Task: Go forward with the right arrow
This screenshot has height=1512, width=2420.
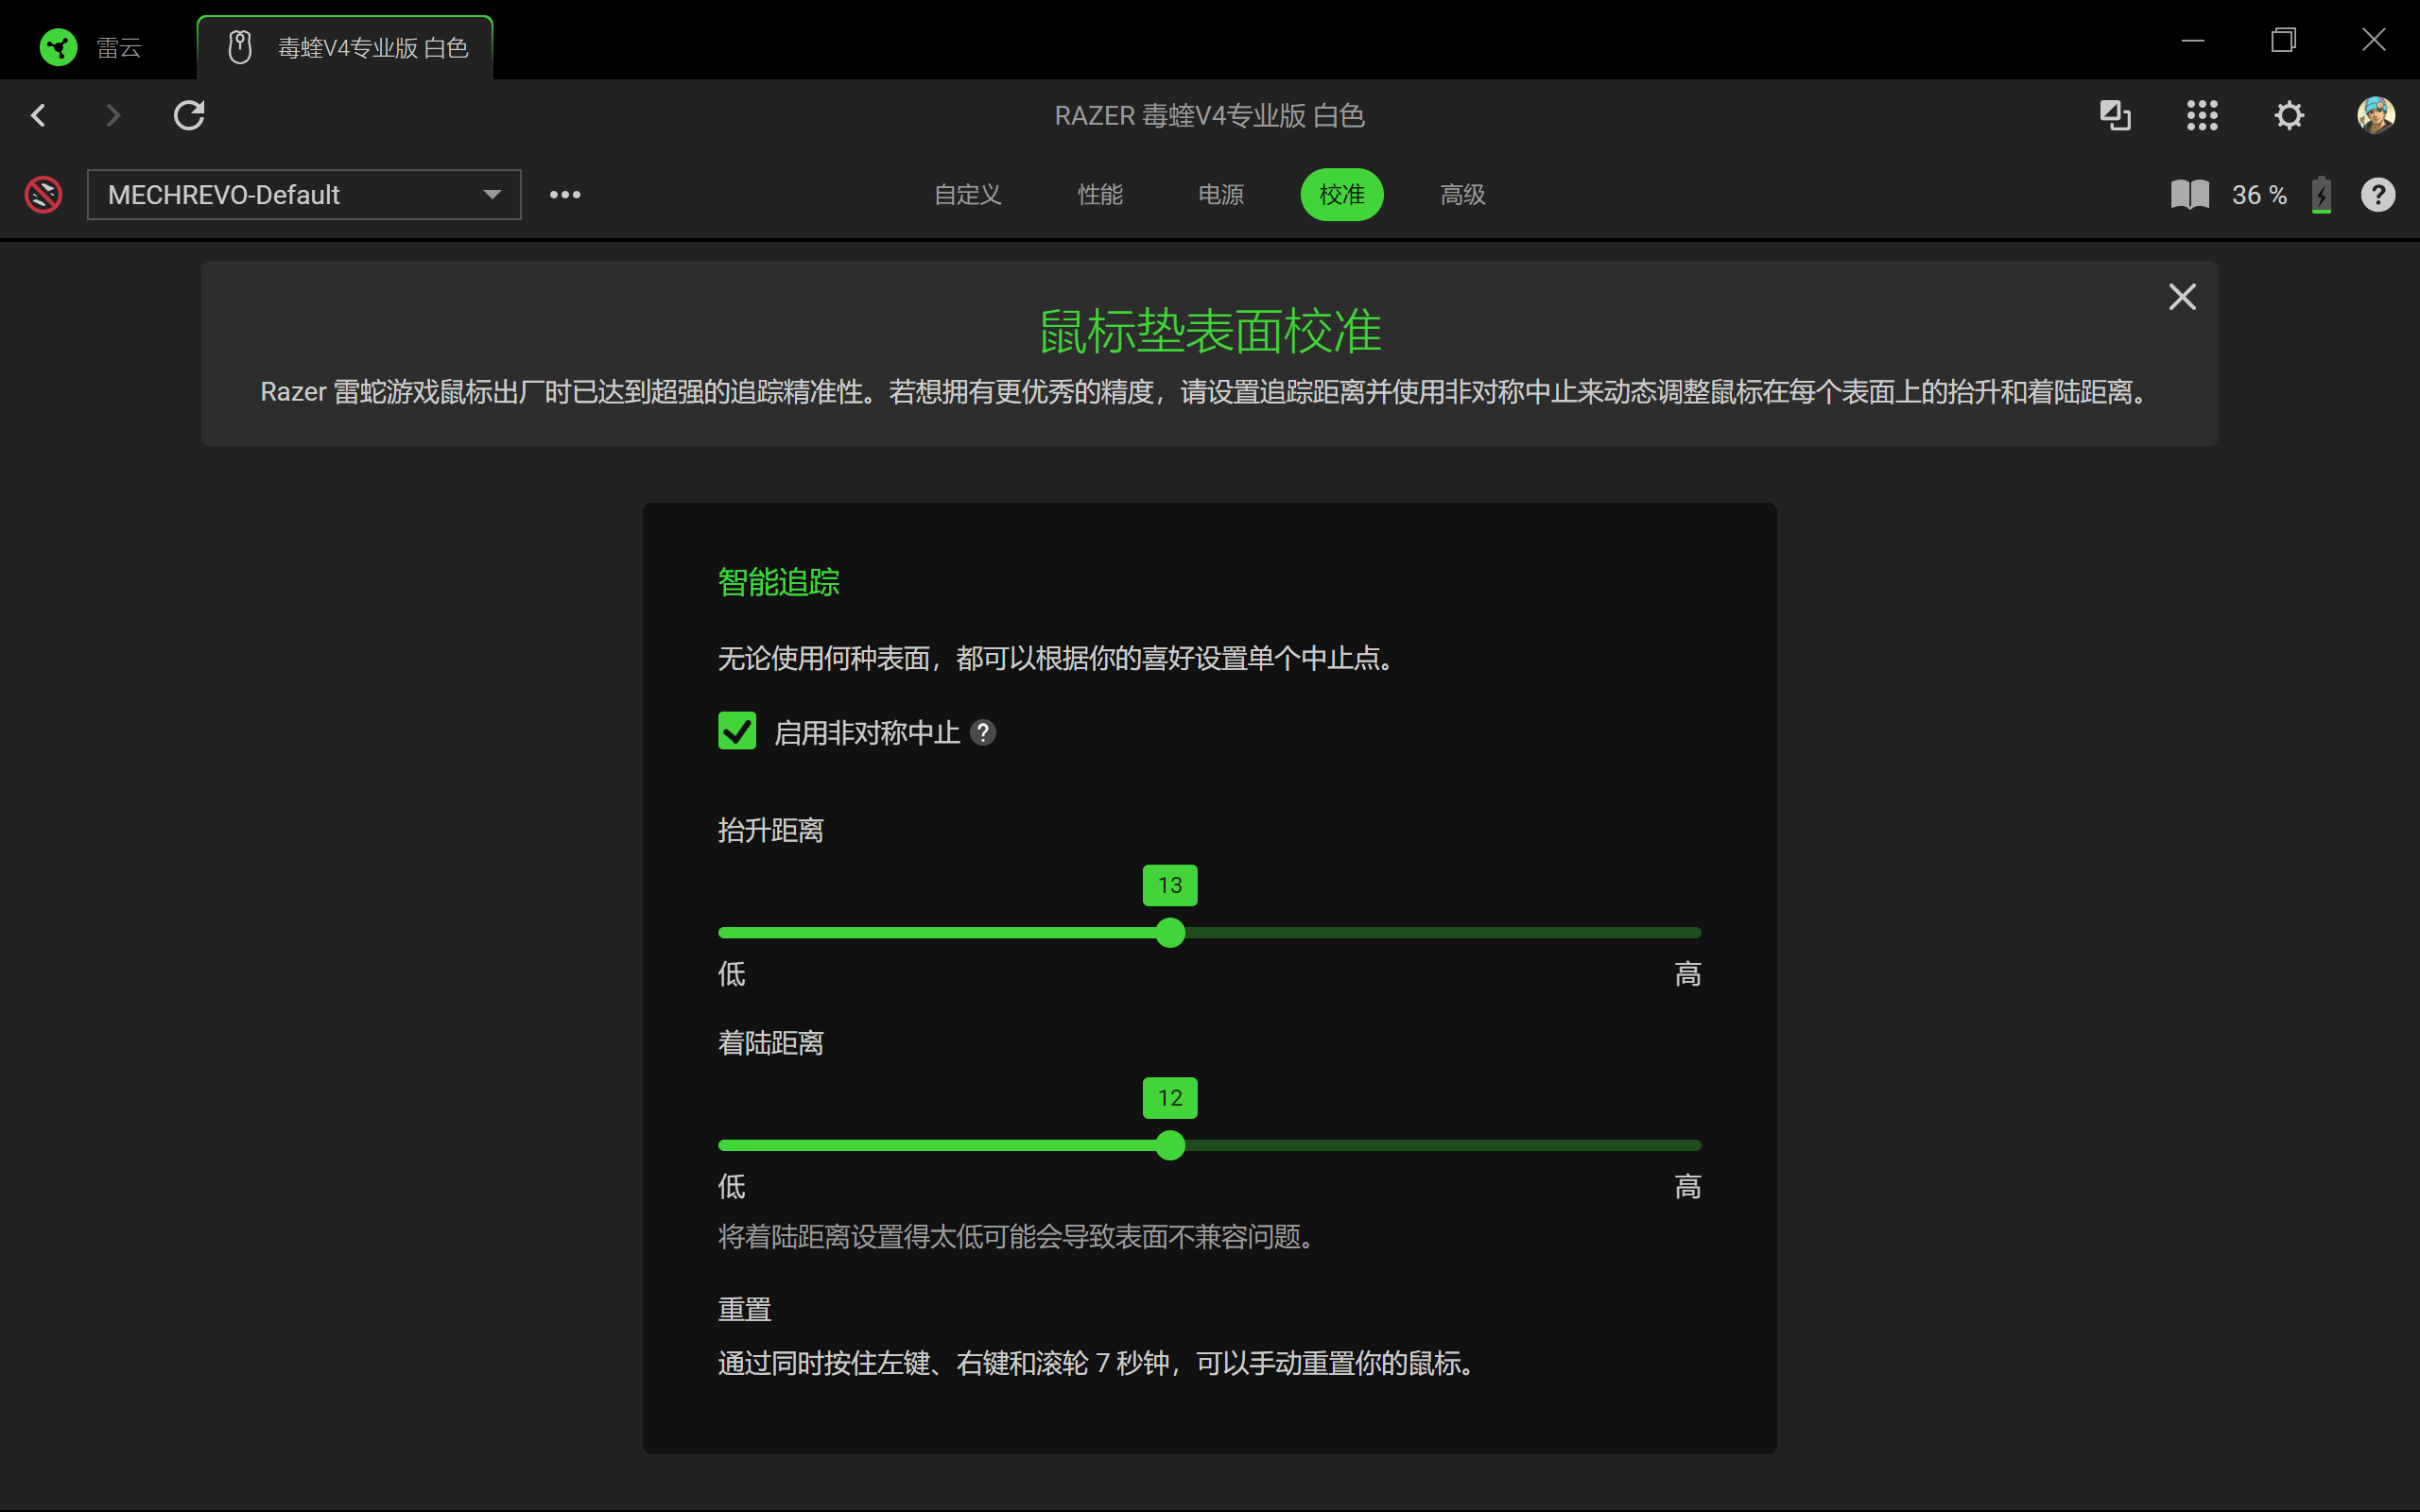Action: coord(113,115)
